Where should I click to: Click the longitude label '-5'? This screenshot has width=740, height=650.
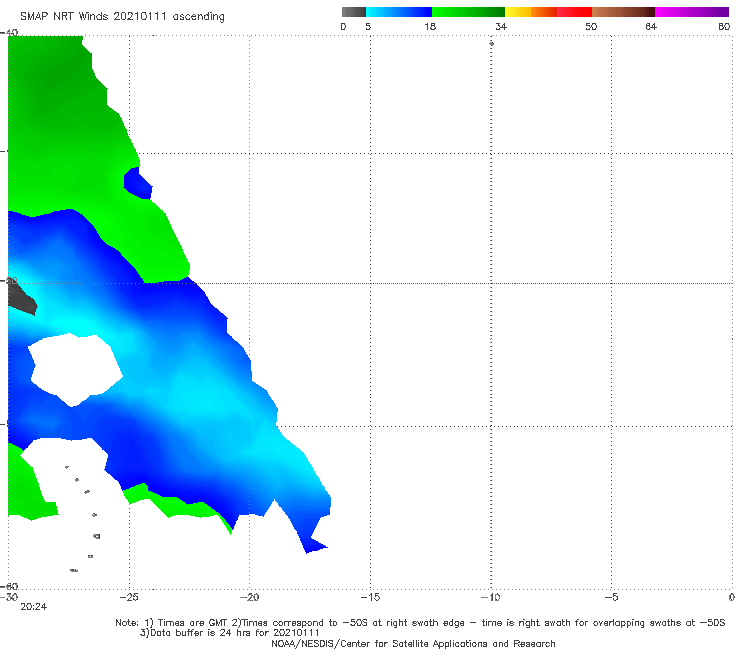611,597
